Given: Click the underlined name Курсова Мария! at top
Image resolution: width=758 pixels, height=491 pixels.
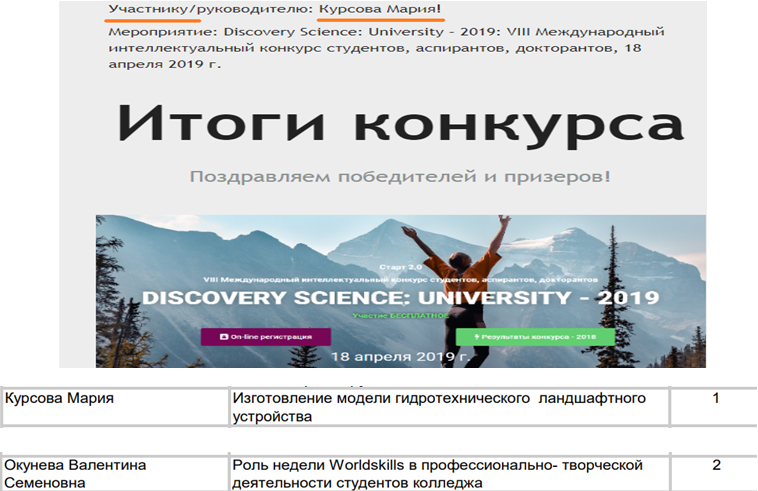Looking at the screenshot, I should click(380, 9).
